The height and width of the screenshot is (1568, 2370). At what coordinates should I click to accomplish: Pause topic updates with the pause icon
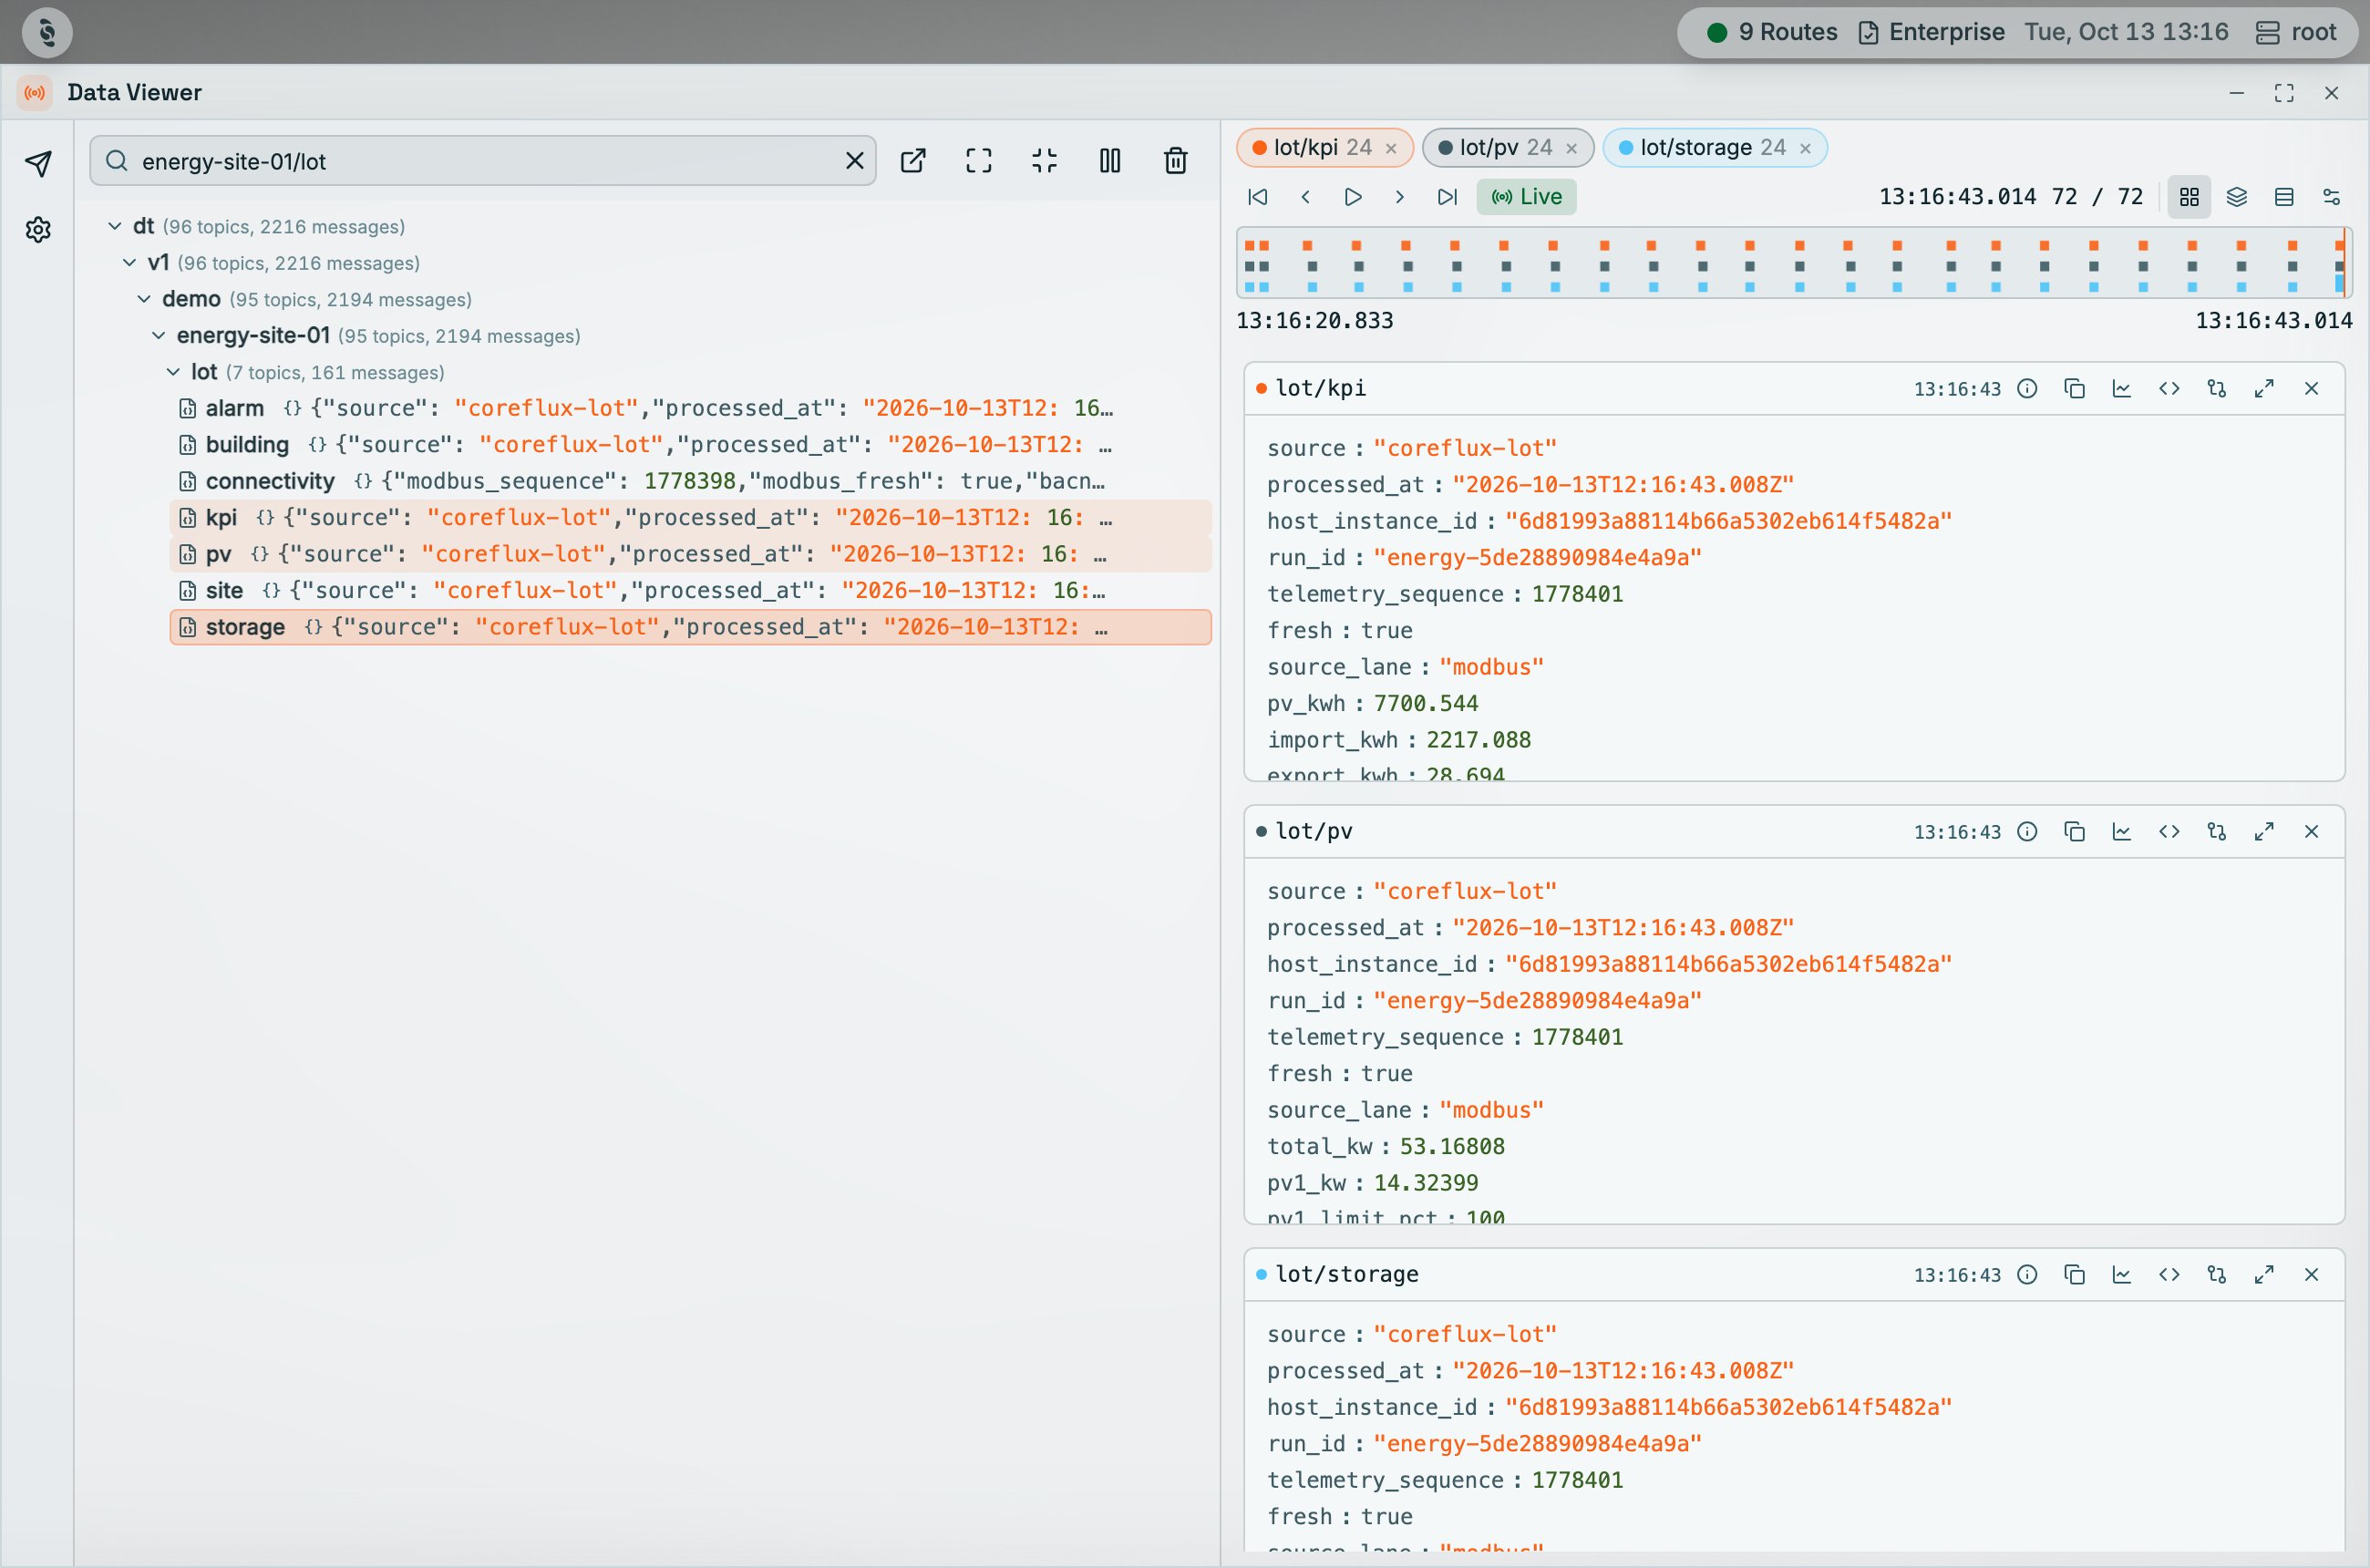pyautogui.click(x=1110, y=161)
